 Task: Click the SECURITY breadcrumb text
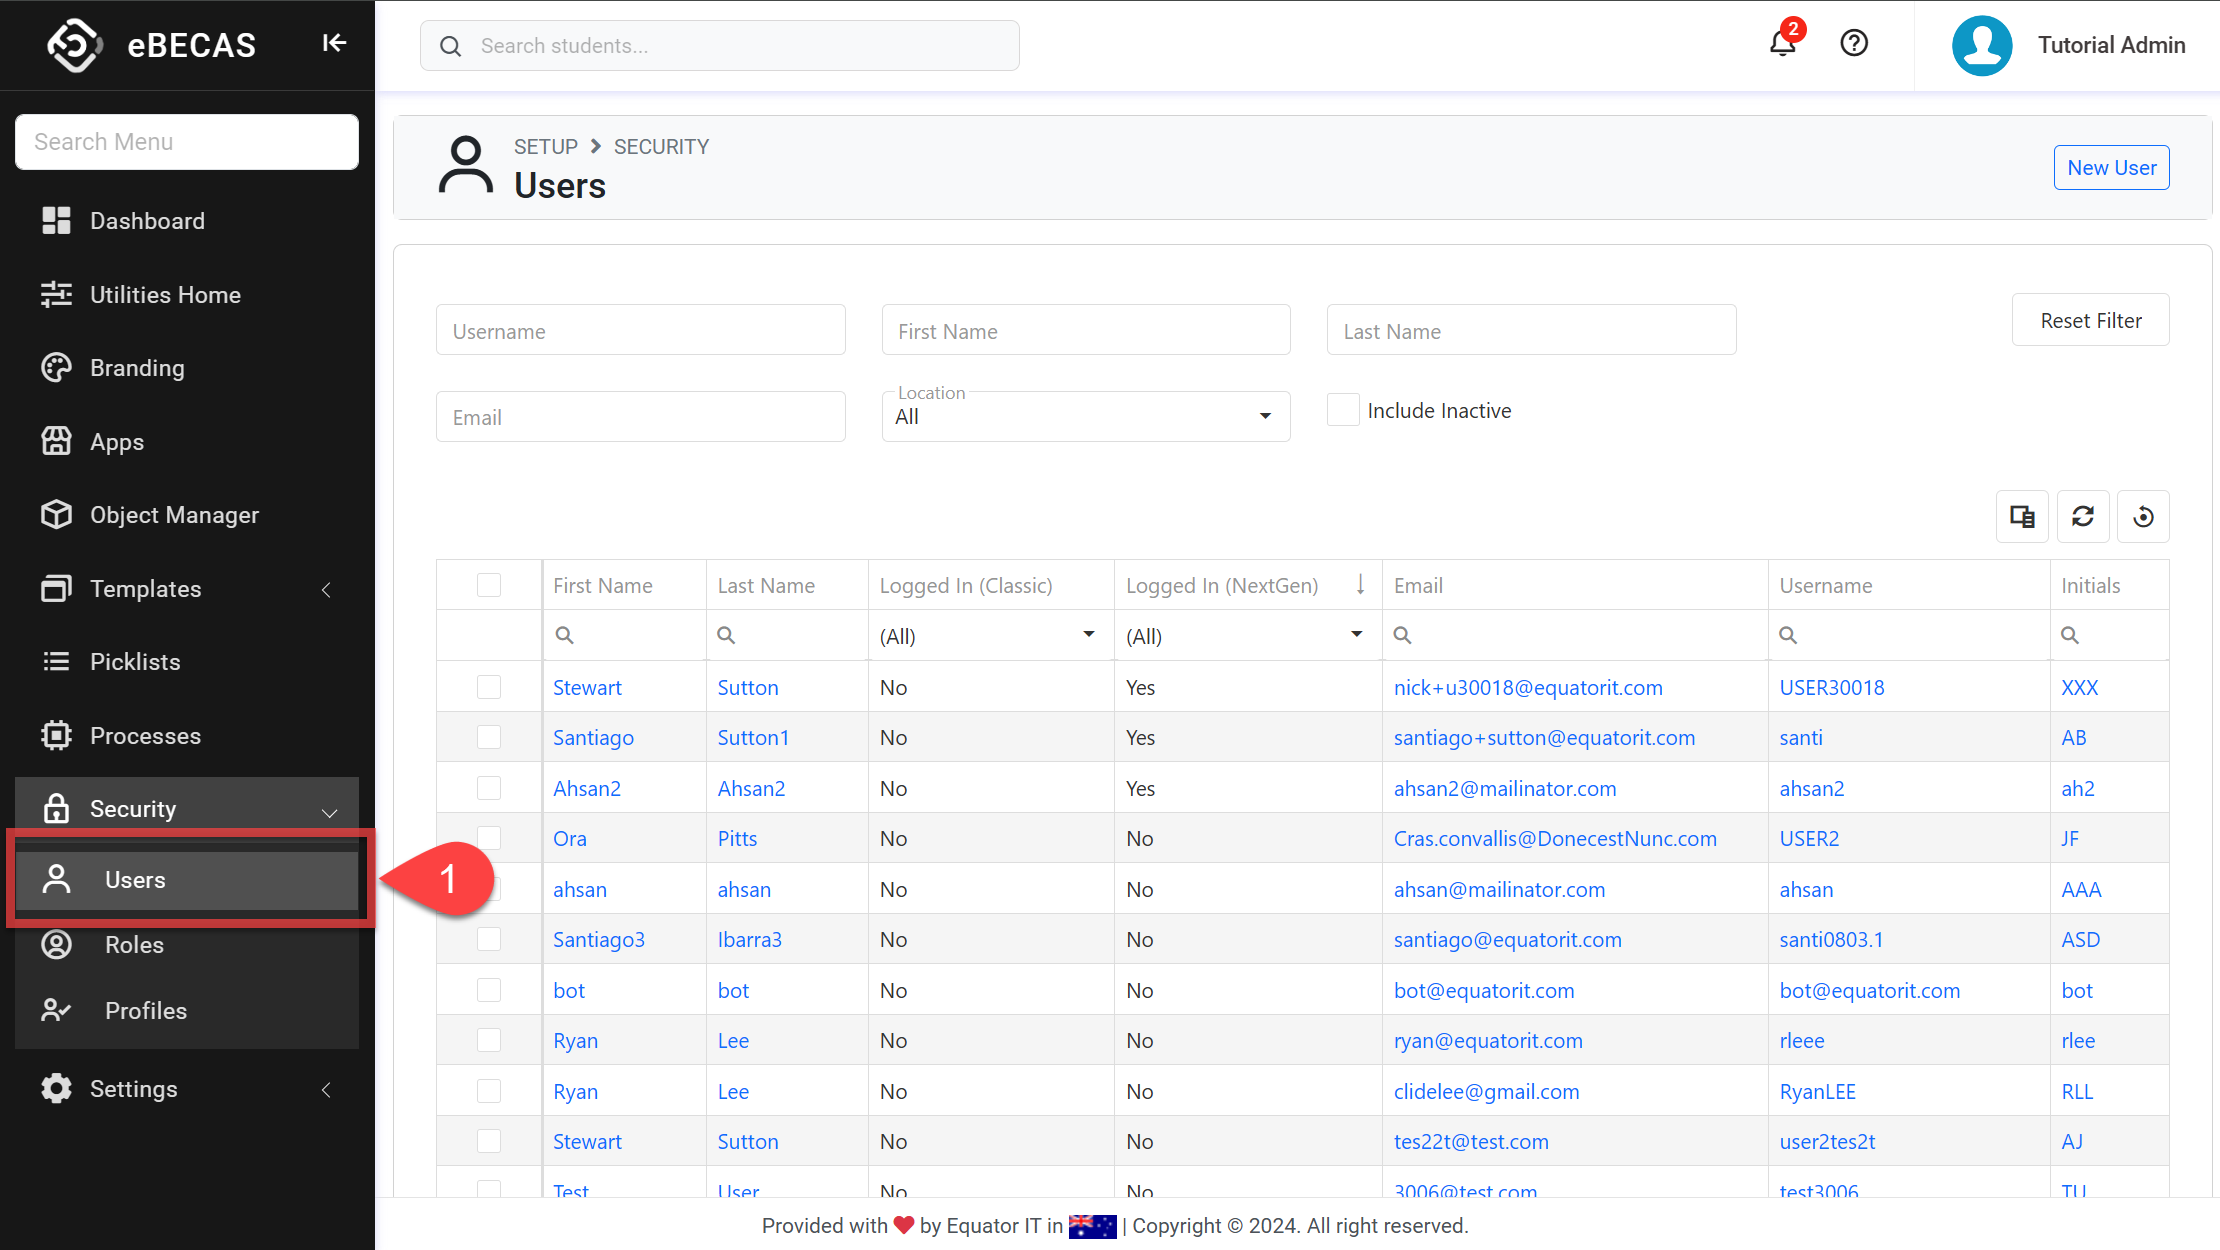pyautogui.click(x=661, y=147)
